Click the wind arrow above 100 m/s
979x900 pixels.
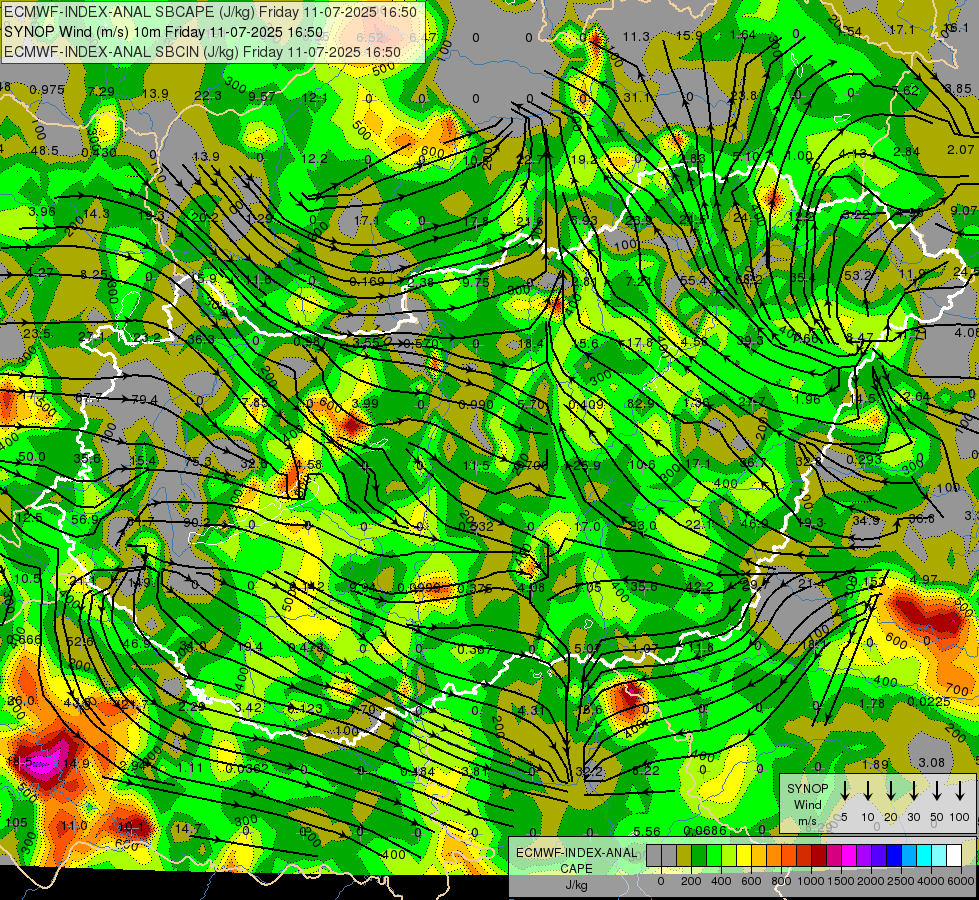tap(960, 791)
